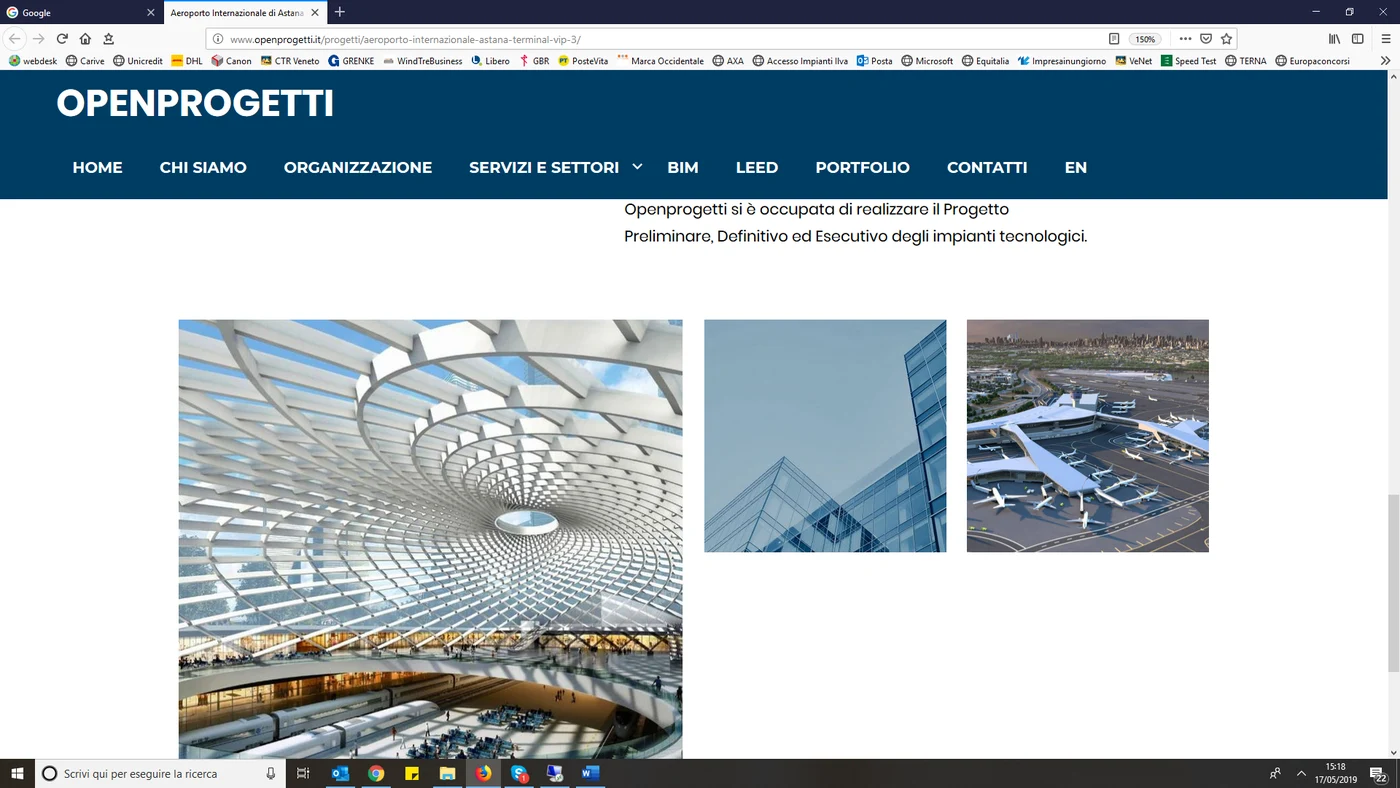Toggle reader view icon in address bar

click(x=1114, y=39)
